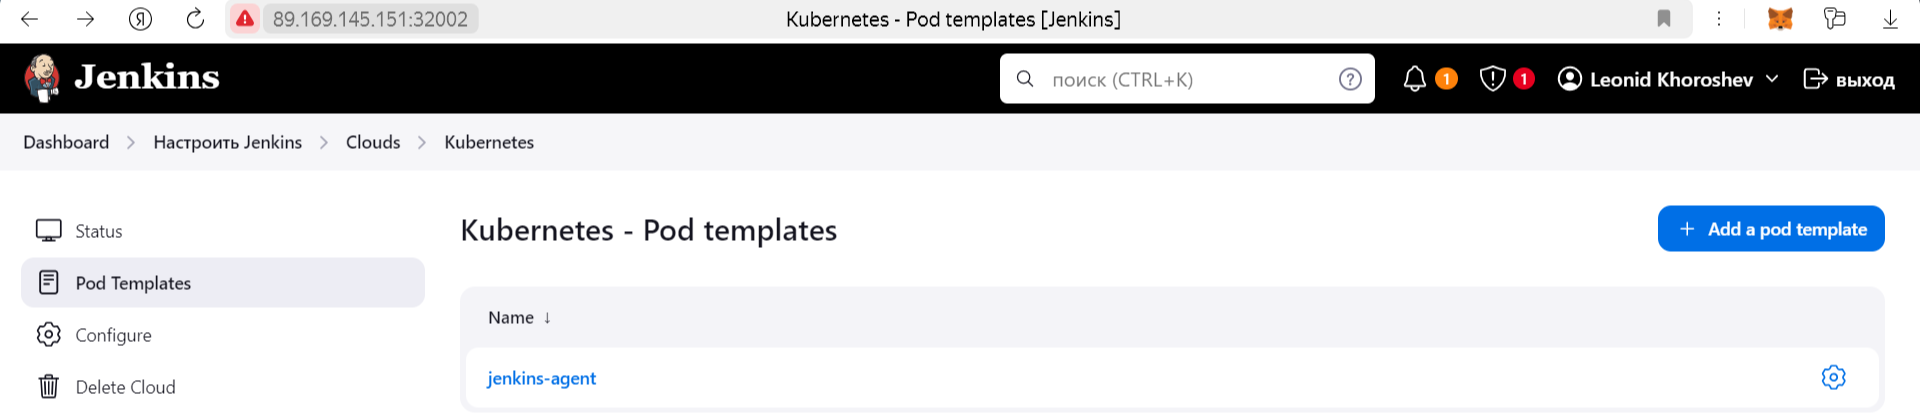Open the browser downloads arrow icon
The width and height of the screenshot is (1920, 419).
1890,19
